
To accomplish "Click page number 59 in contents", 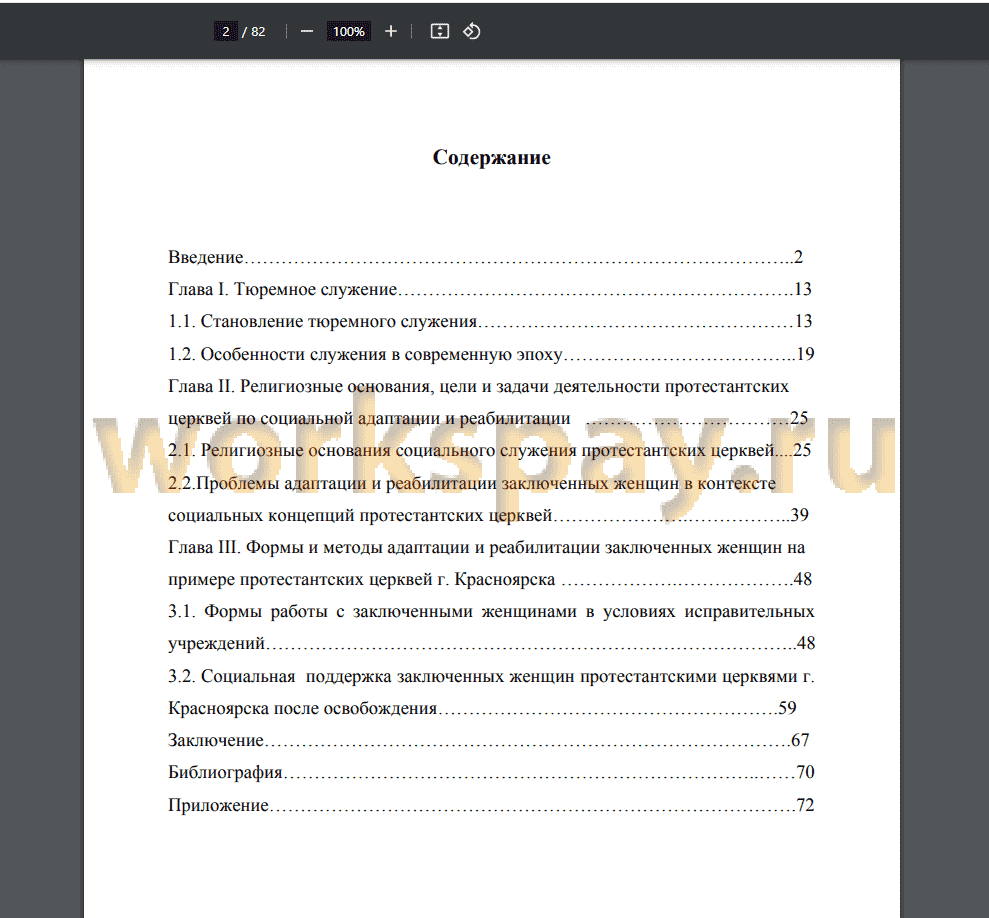I will pos(787,709).
